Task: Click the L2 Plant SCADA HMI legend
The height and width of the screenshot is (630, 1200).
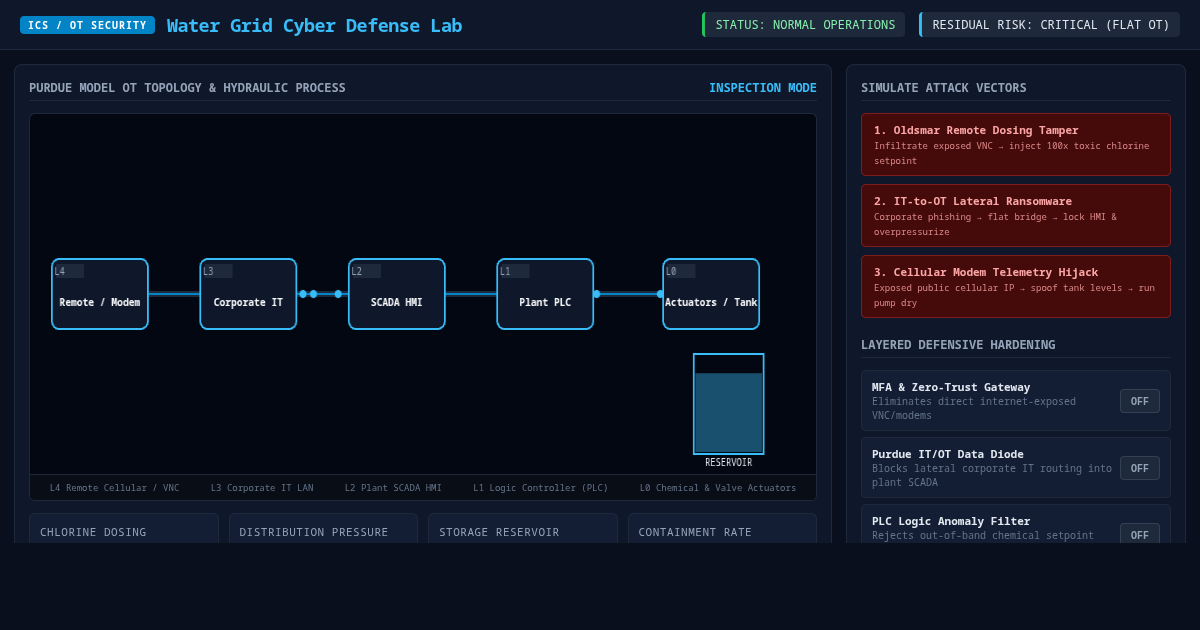Action: point(393,488)
